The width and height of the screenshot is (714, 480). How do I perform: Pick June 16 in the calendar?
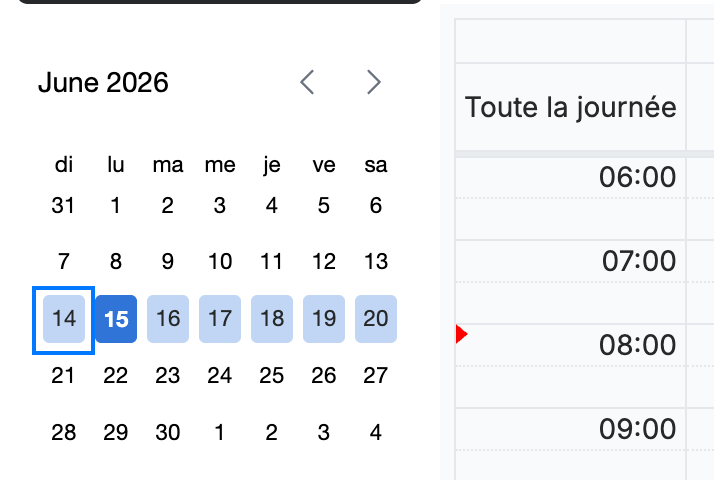pos(168,319)
